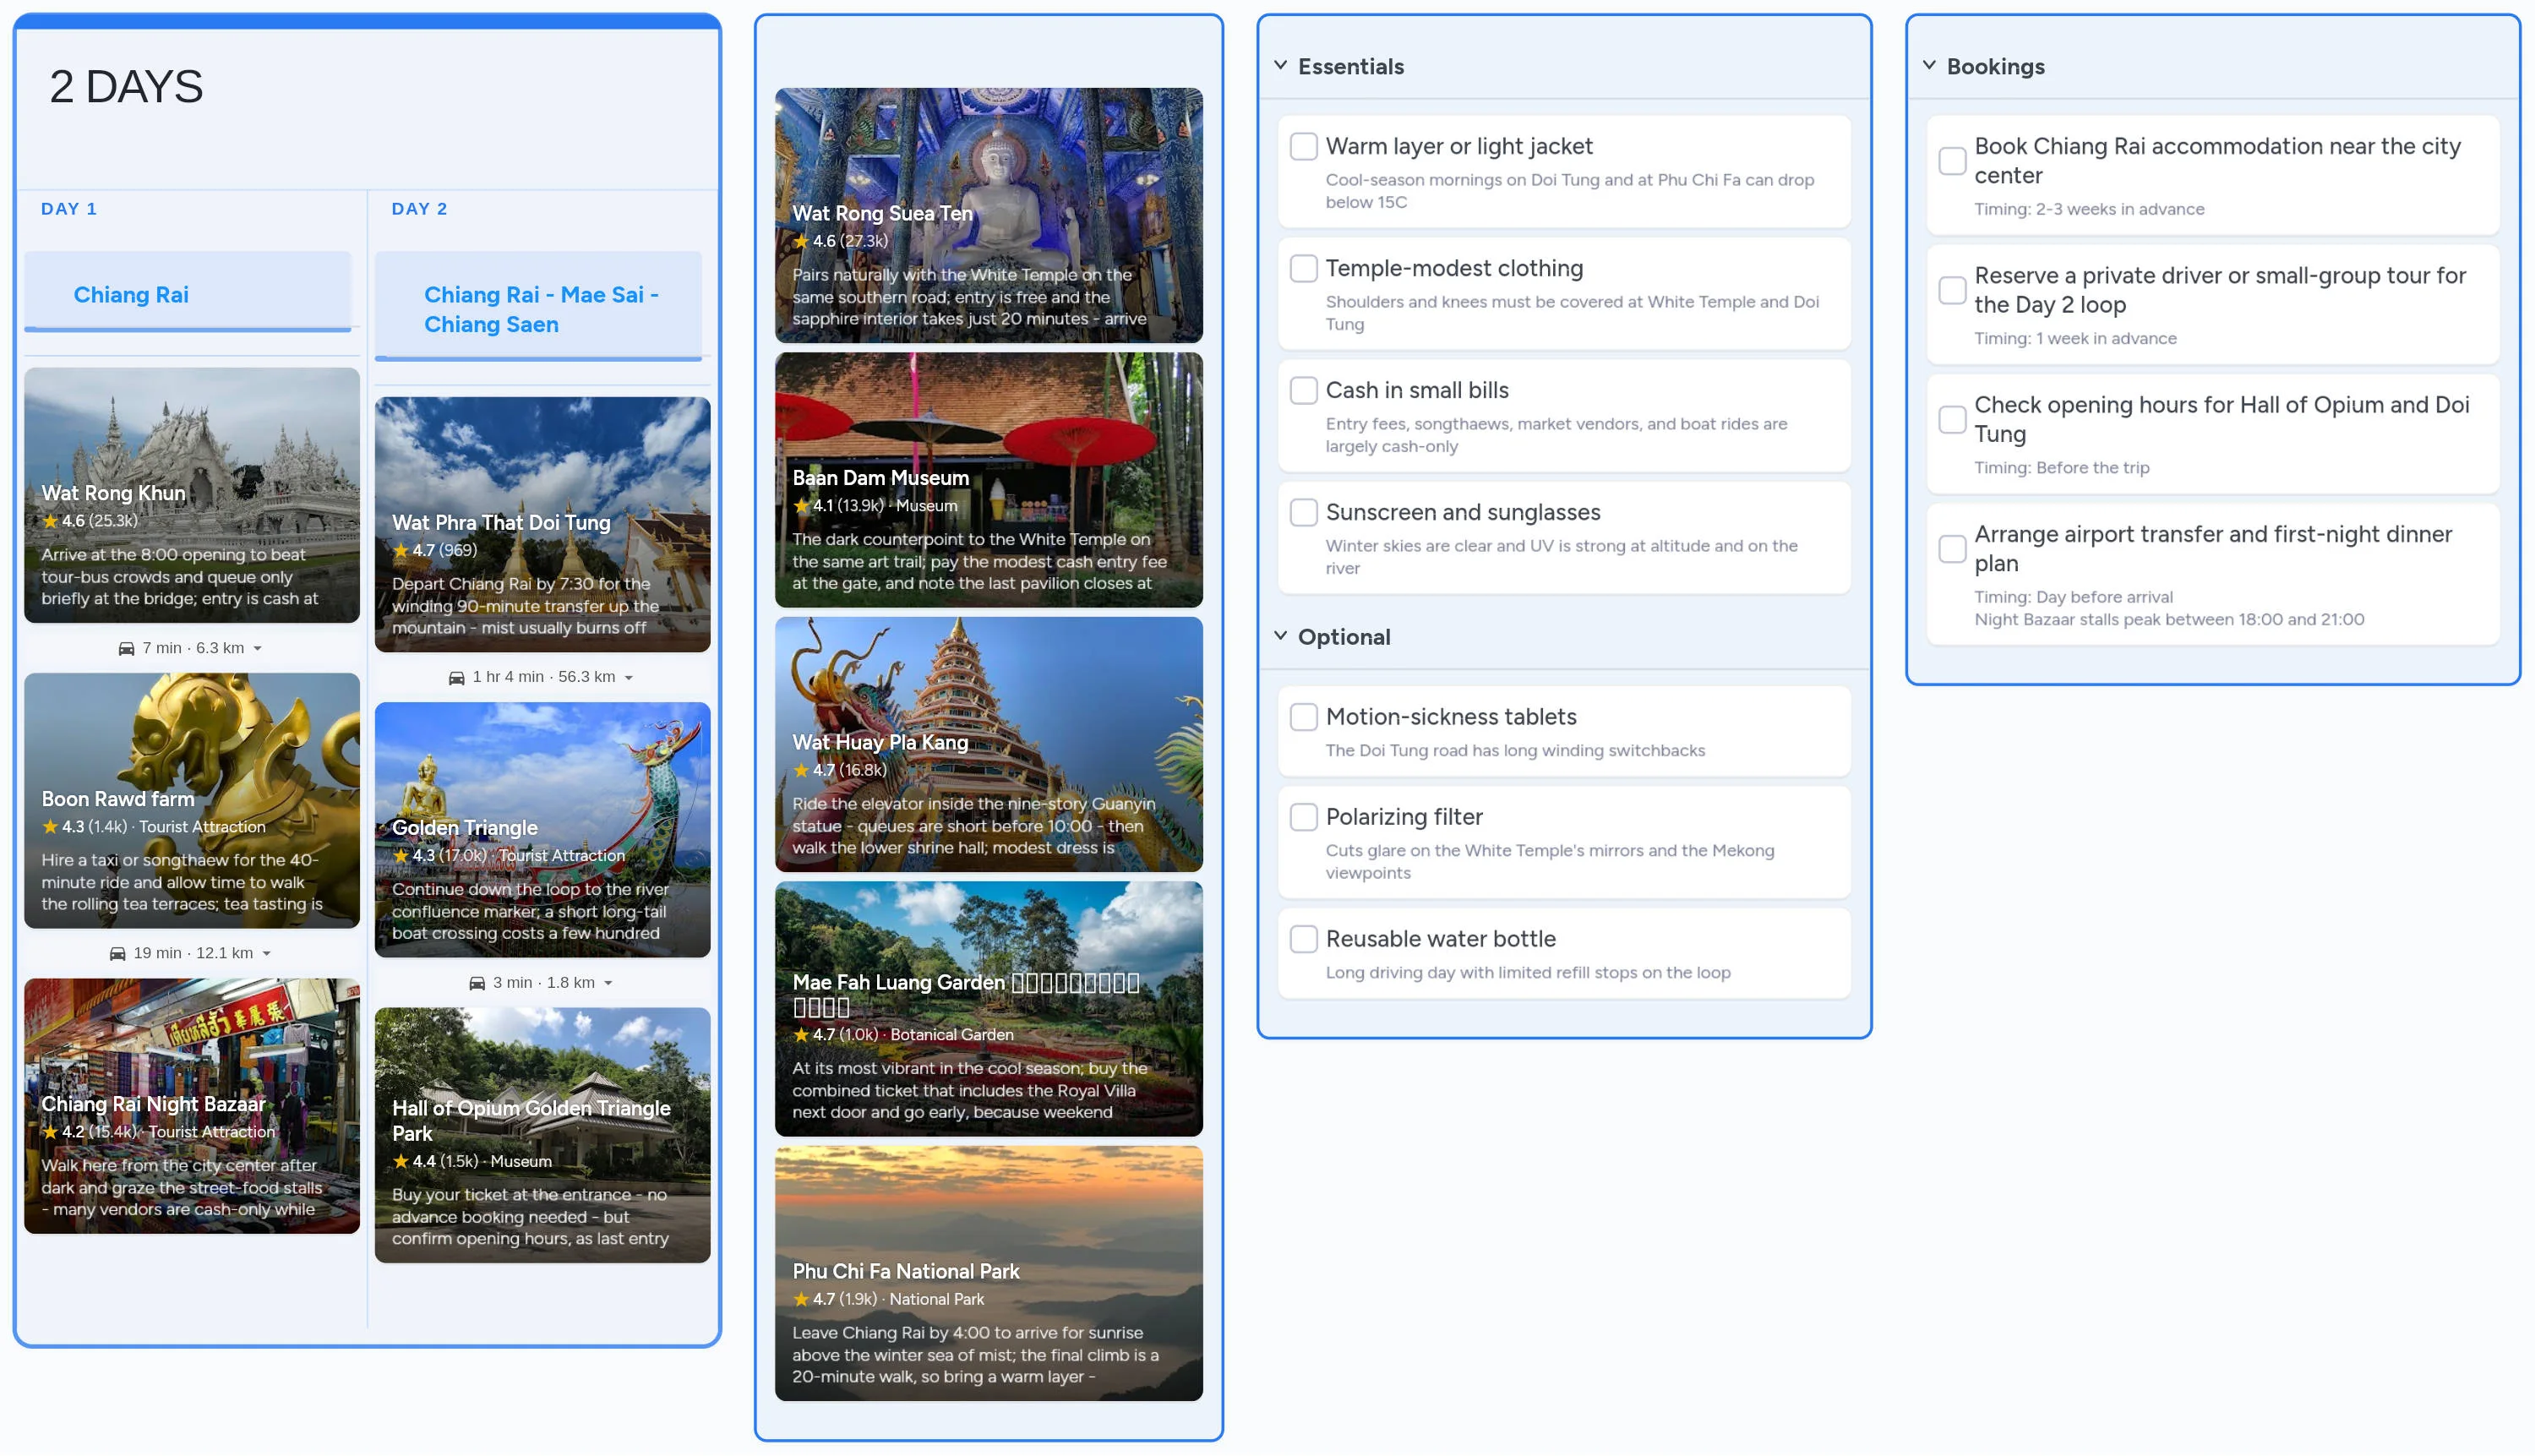The width and height of the screenshot is (2535, 1456).
Task: Click the 2 DAYS heading
Action: click(x=126, y=87)
